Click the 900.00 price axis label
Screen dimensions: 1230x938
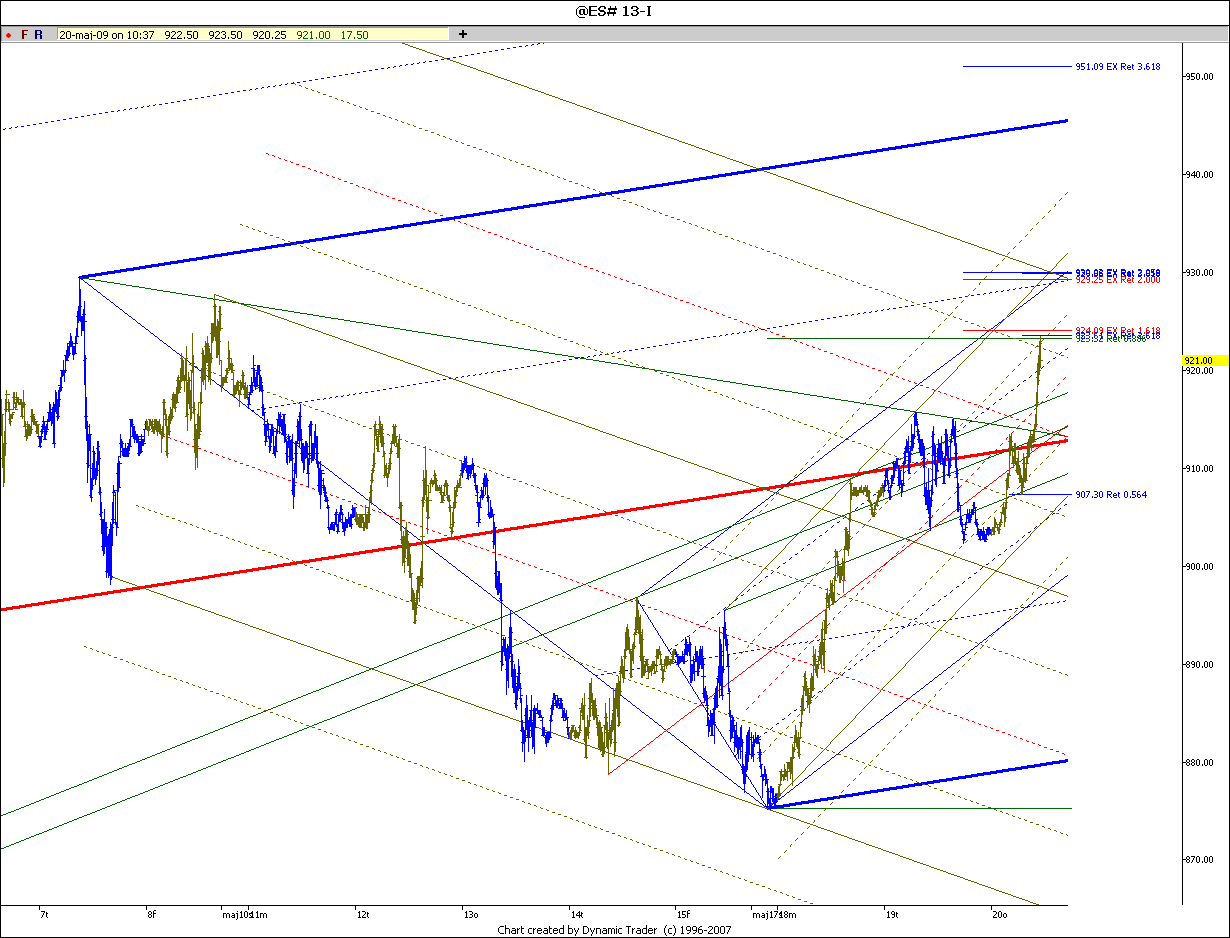[1199, 566]
